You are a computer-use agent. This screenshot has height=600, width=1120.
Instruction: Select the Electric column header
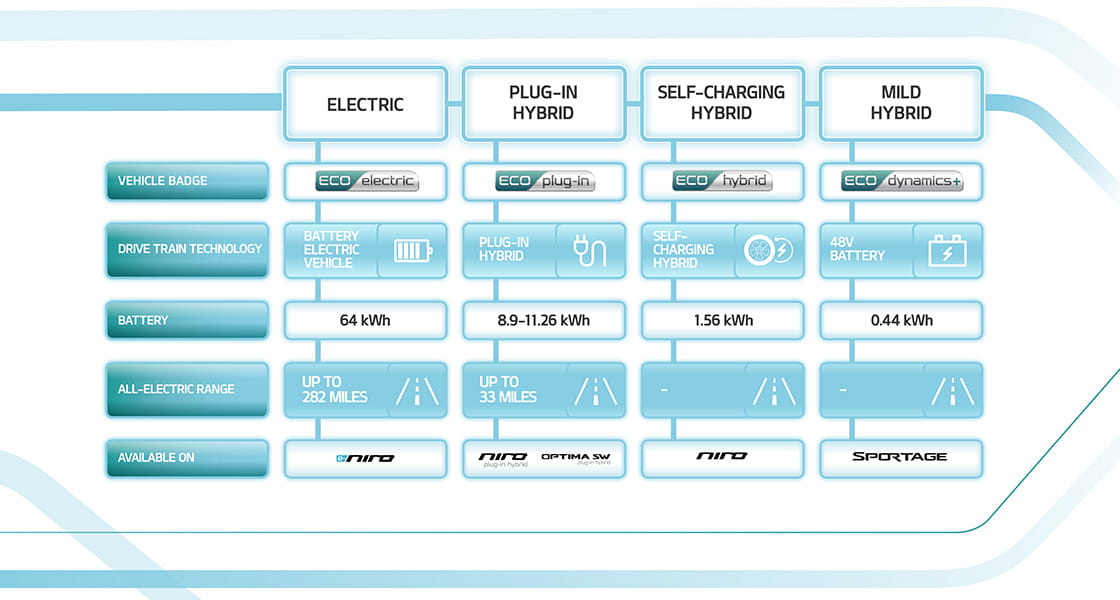click(x=365, y=104)
